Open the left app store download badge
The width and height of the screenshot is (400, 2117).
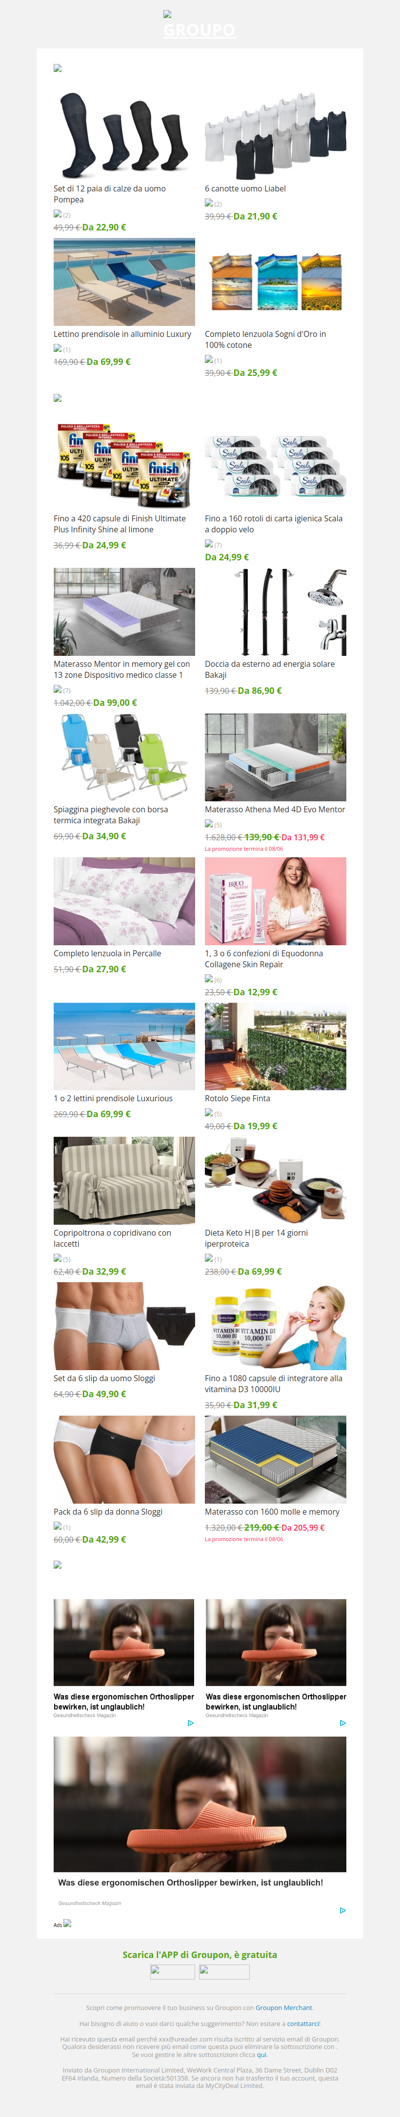172,1971
